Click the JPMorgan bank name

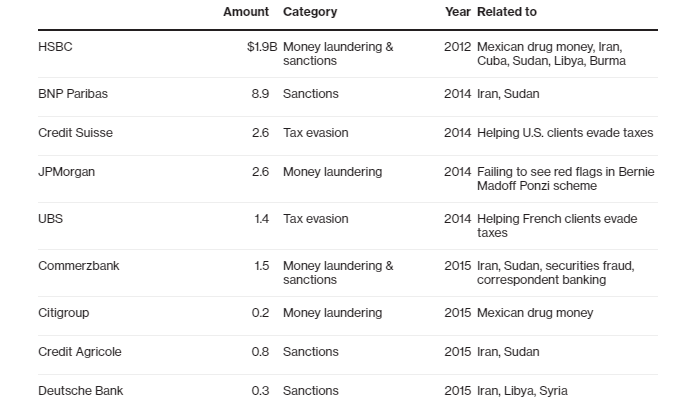67,172
